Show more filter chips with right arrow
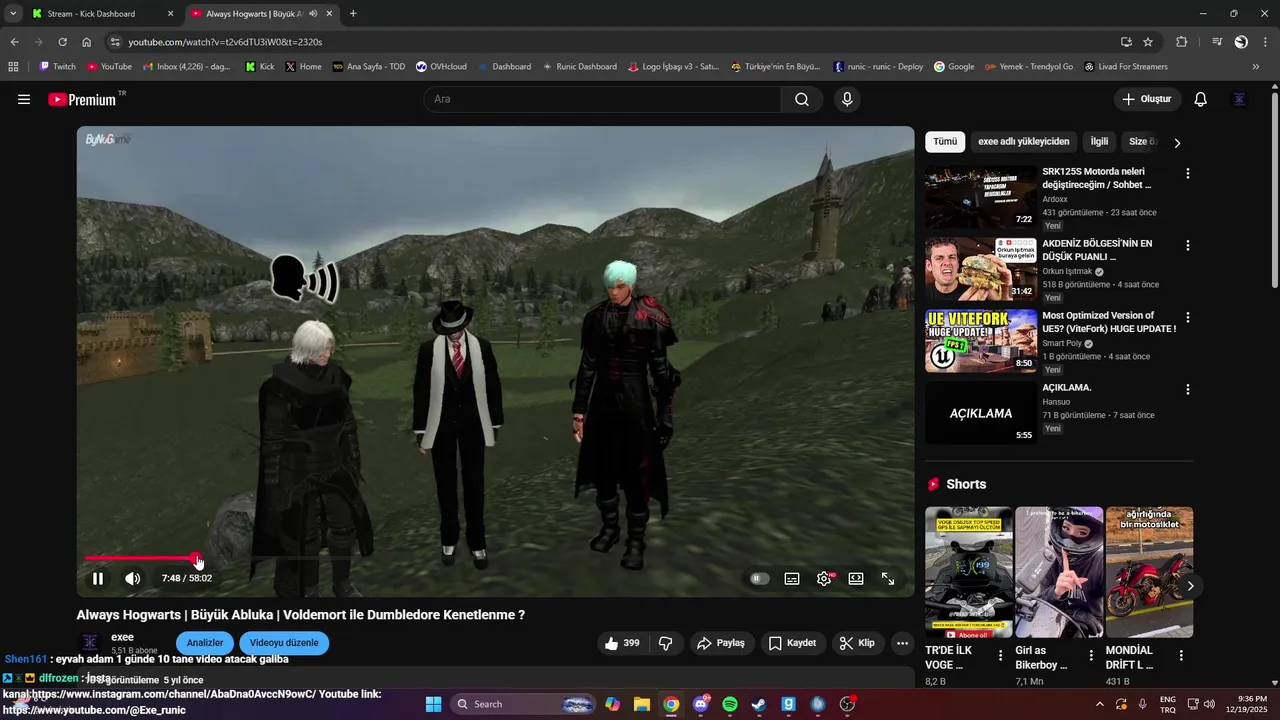 coord(1177,143)
